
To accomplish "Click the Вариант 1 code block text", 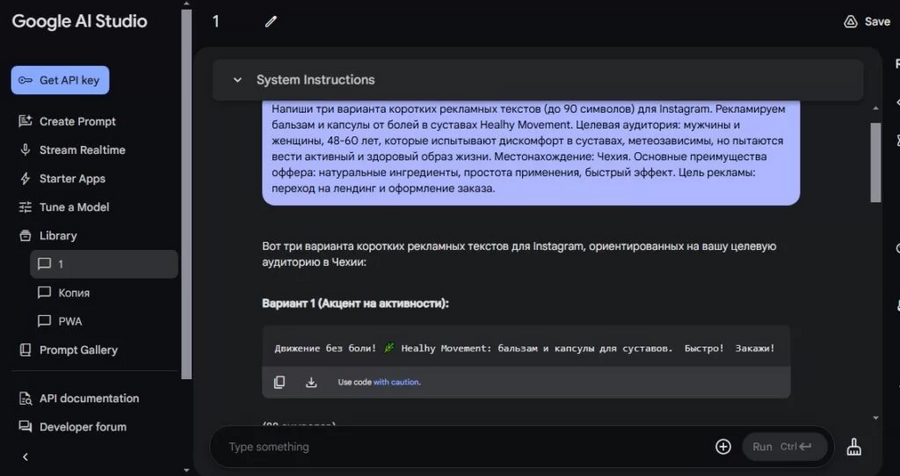I will [525, 349].
